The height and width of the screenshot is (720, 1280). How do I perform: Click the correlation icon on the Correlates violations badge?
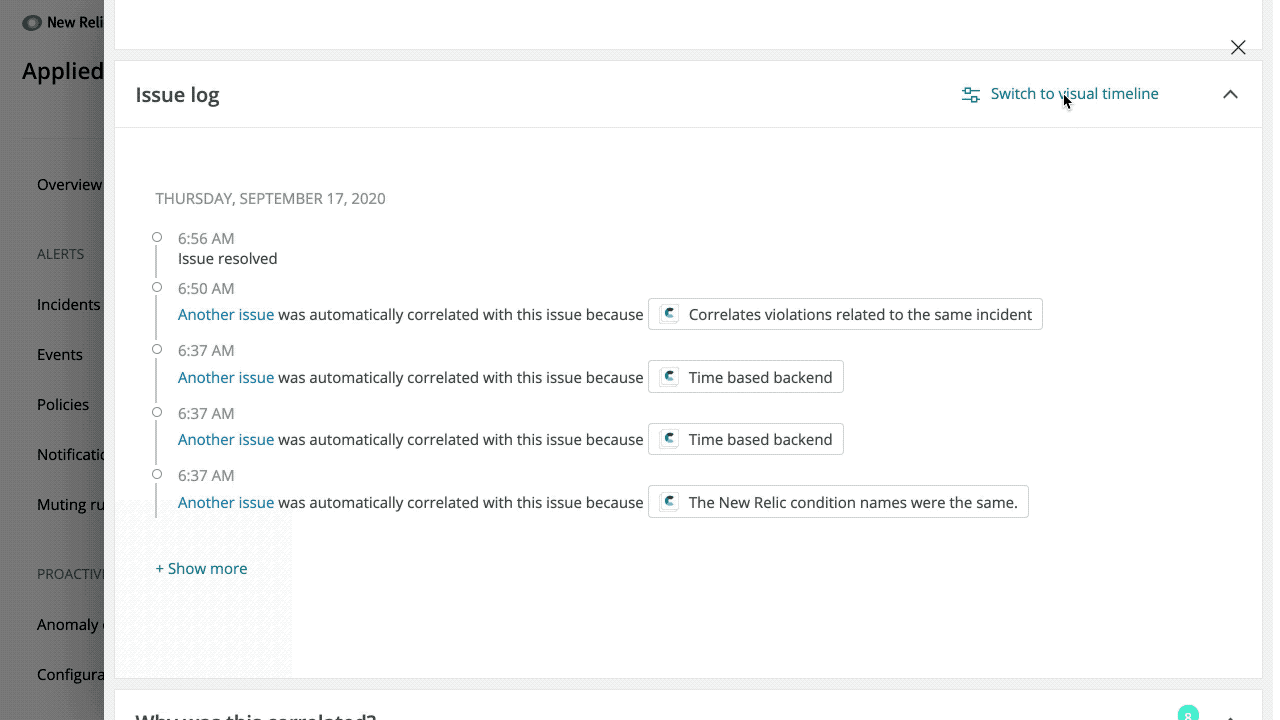(668, 313)
